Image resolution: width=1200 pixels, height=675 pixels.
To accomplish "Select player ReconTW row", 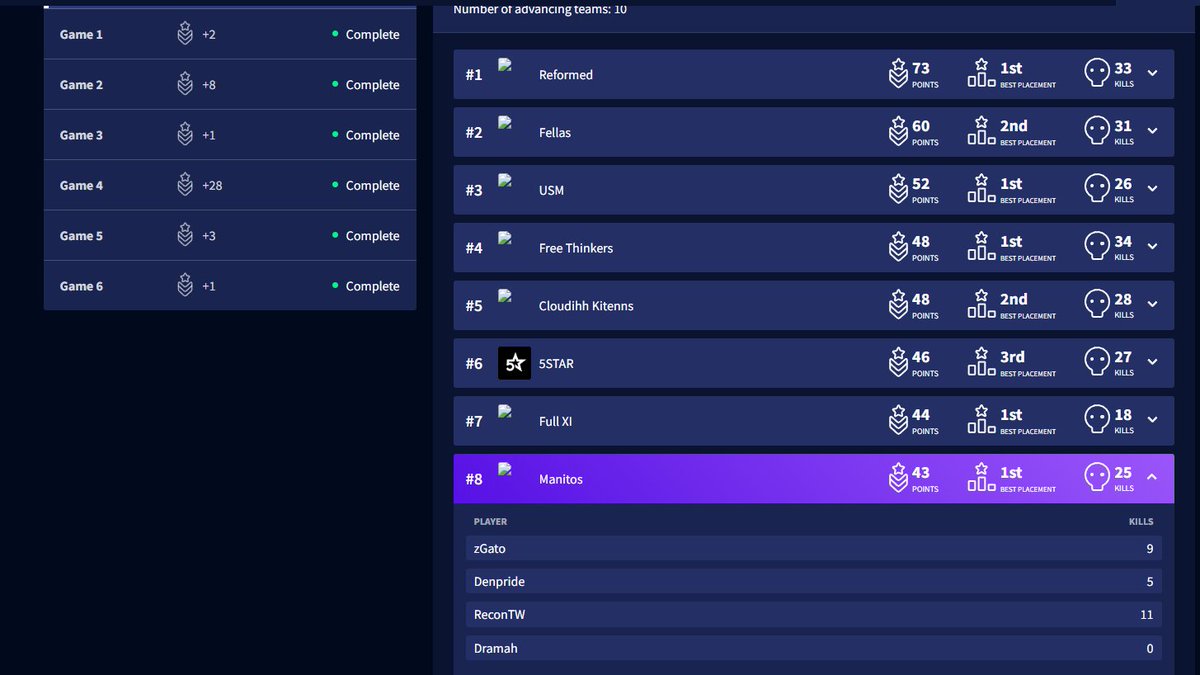I will pos(814,614).
